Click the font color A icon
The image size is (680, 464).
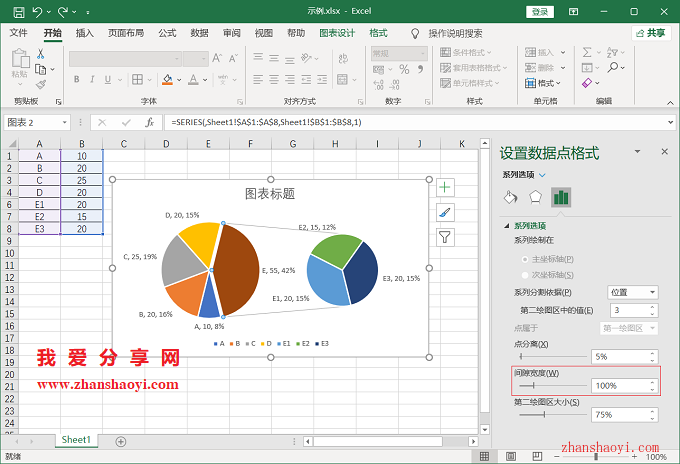tap(193, 79)
